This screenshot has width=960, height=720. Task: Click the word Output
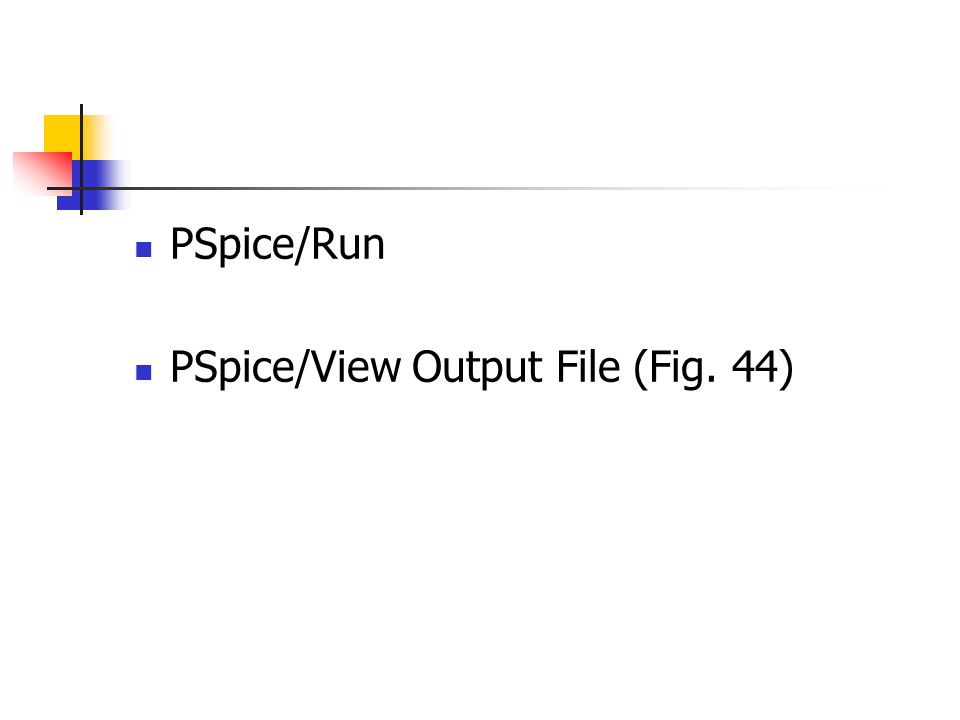coord(477,369)
